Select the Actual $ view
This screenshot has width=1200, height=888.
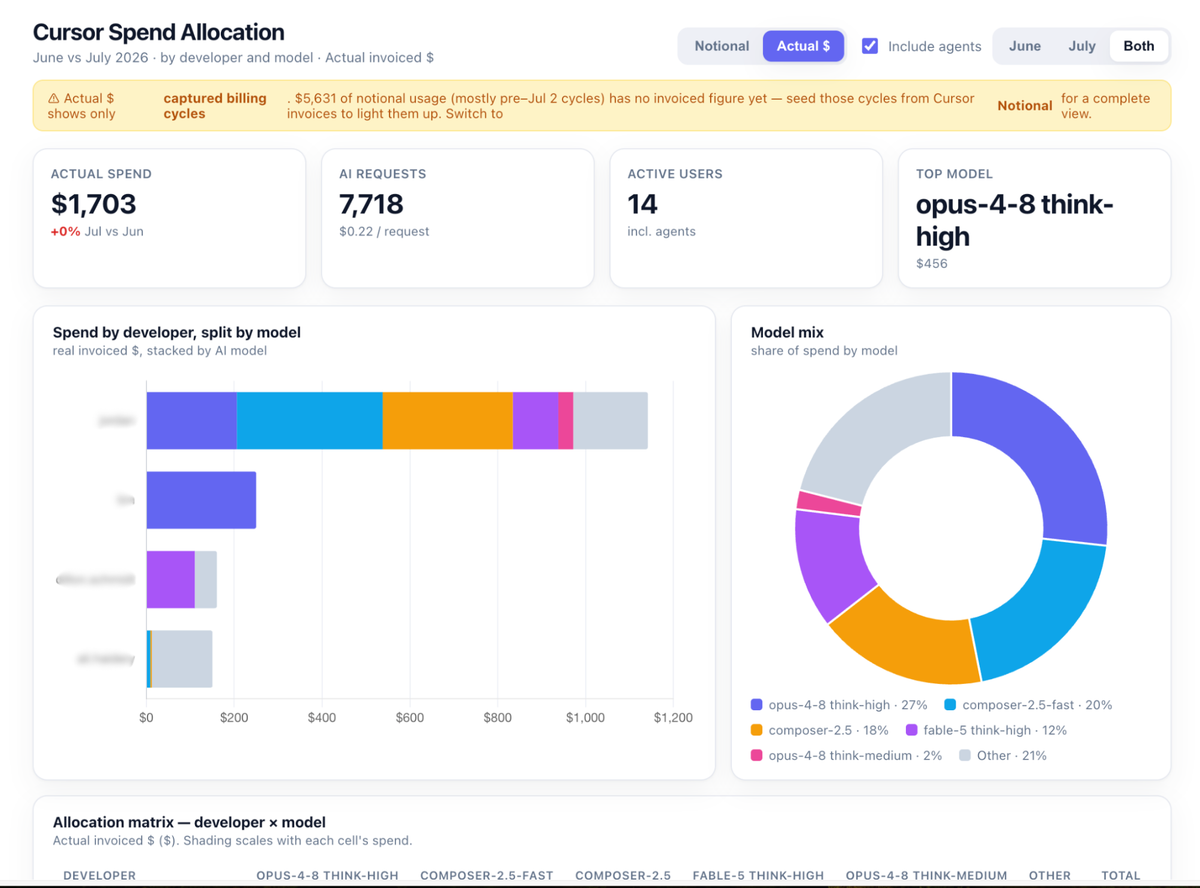click(x=803, y=46)
